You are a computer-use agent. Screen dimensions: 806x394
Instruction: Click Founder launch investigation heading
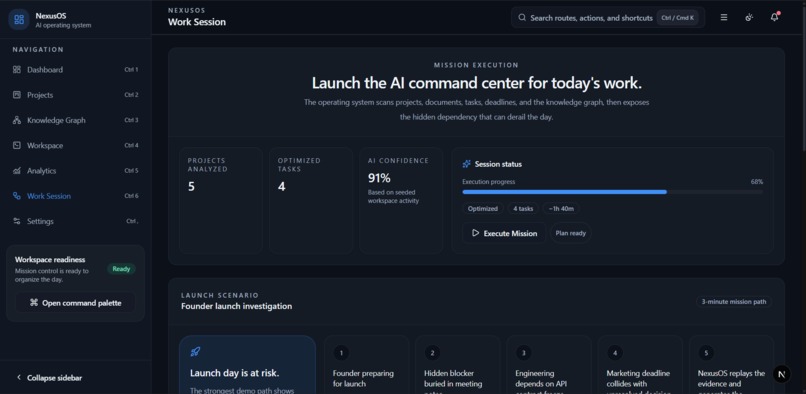[x=236, y=306]
